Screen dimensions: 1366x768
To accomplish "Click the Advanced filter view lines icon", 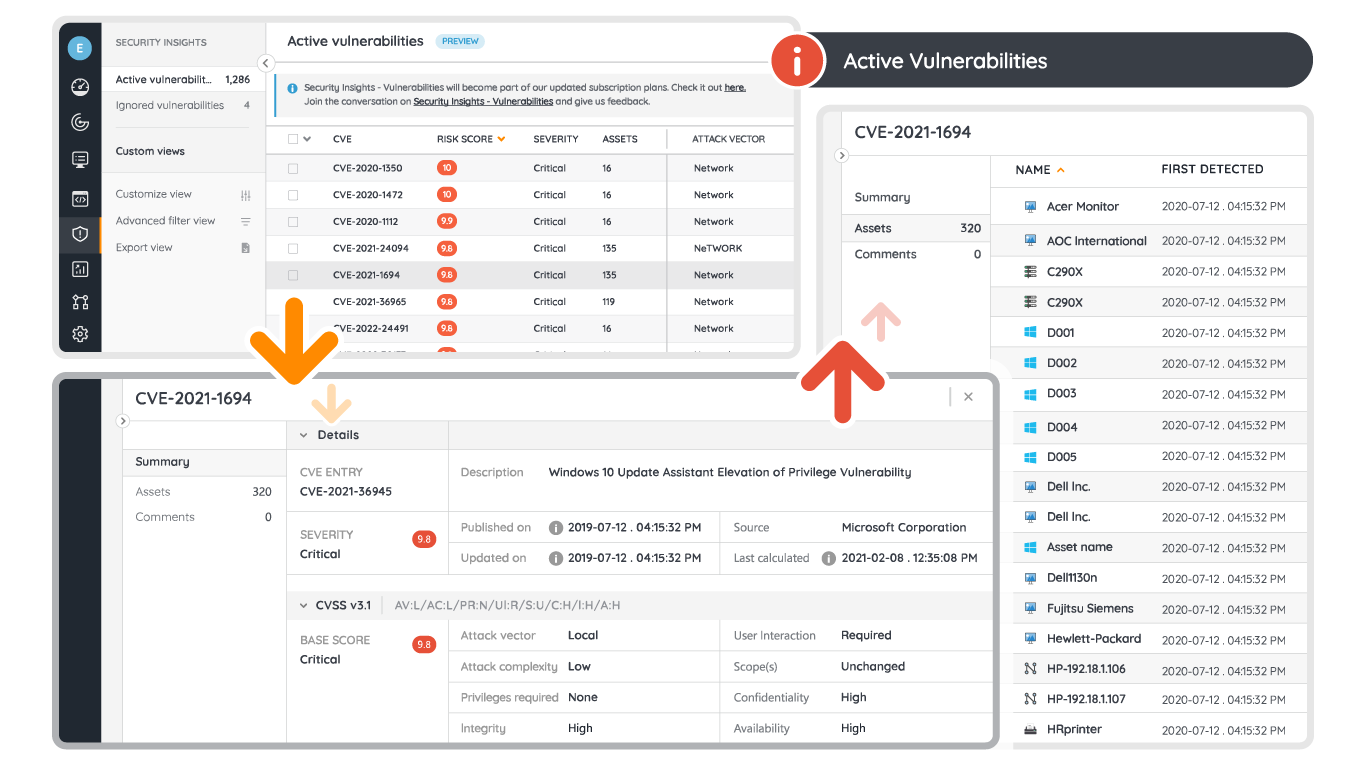I will [246, 221].
